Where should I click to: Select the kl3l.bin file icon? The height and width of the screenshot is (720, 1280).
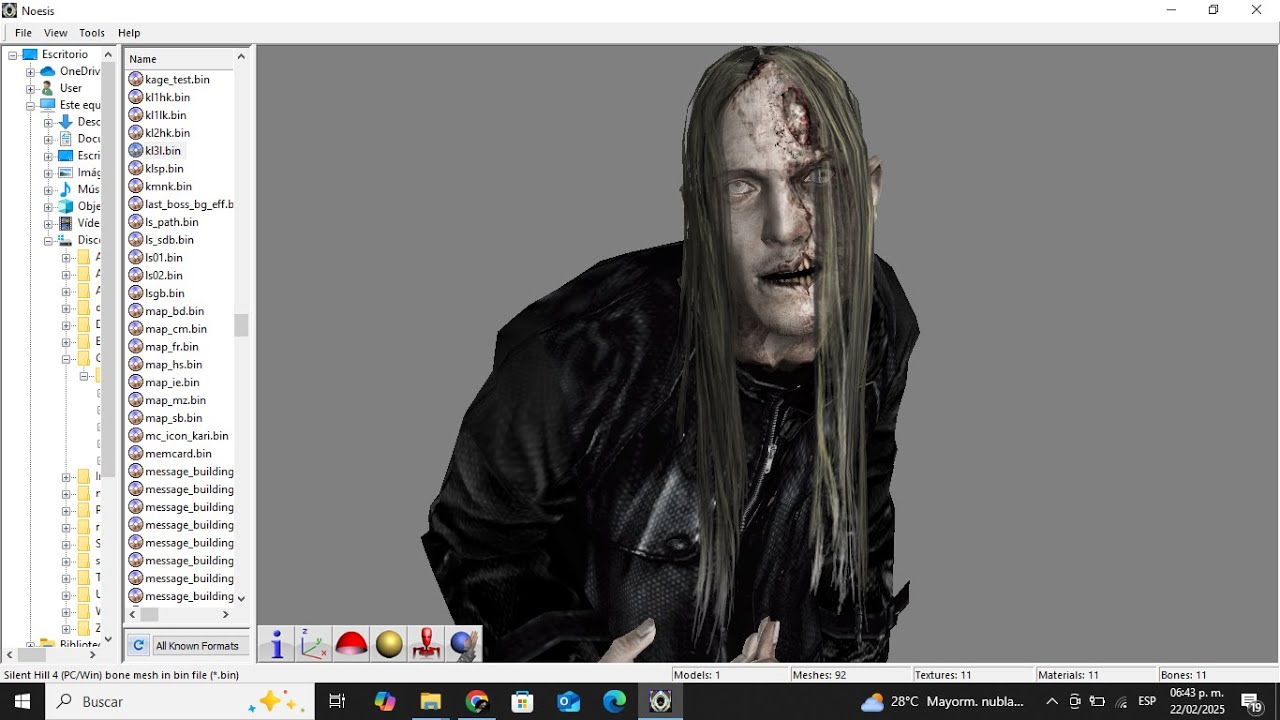tap(136, 150)
